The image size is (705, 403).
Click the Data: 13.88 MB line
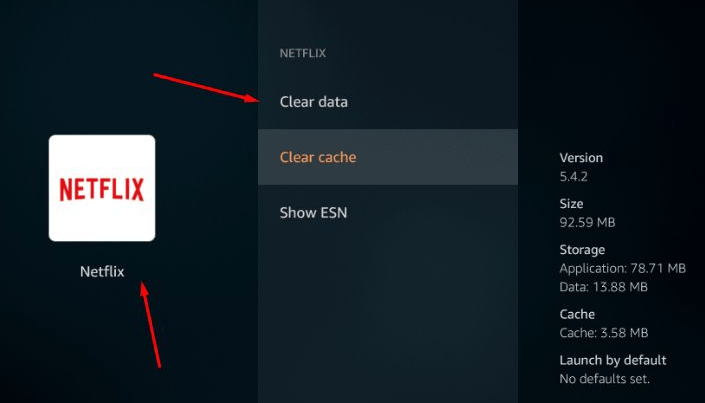pyautogui.click(x=603, y=287)
